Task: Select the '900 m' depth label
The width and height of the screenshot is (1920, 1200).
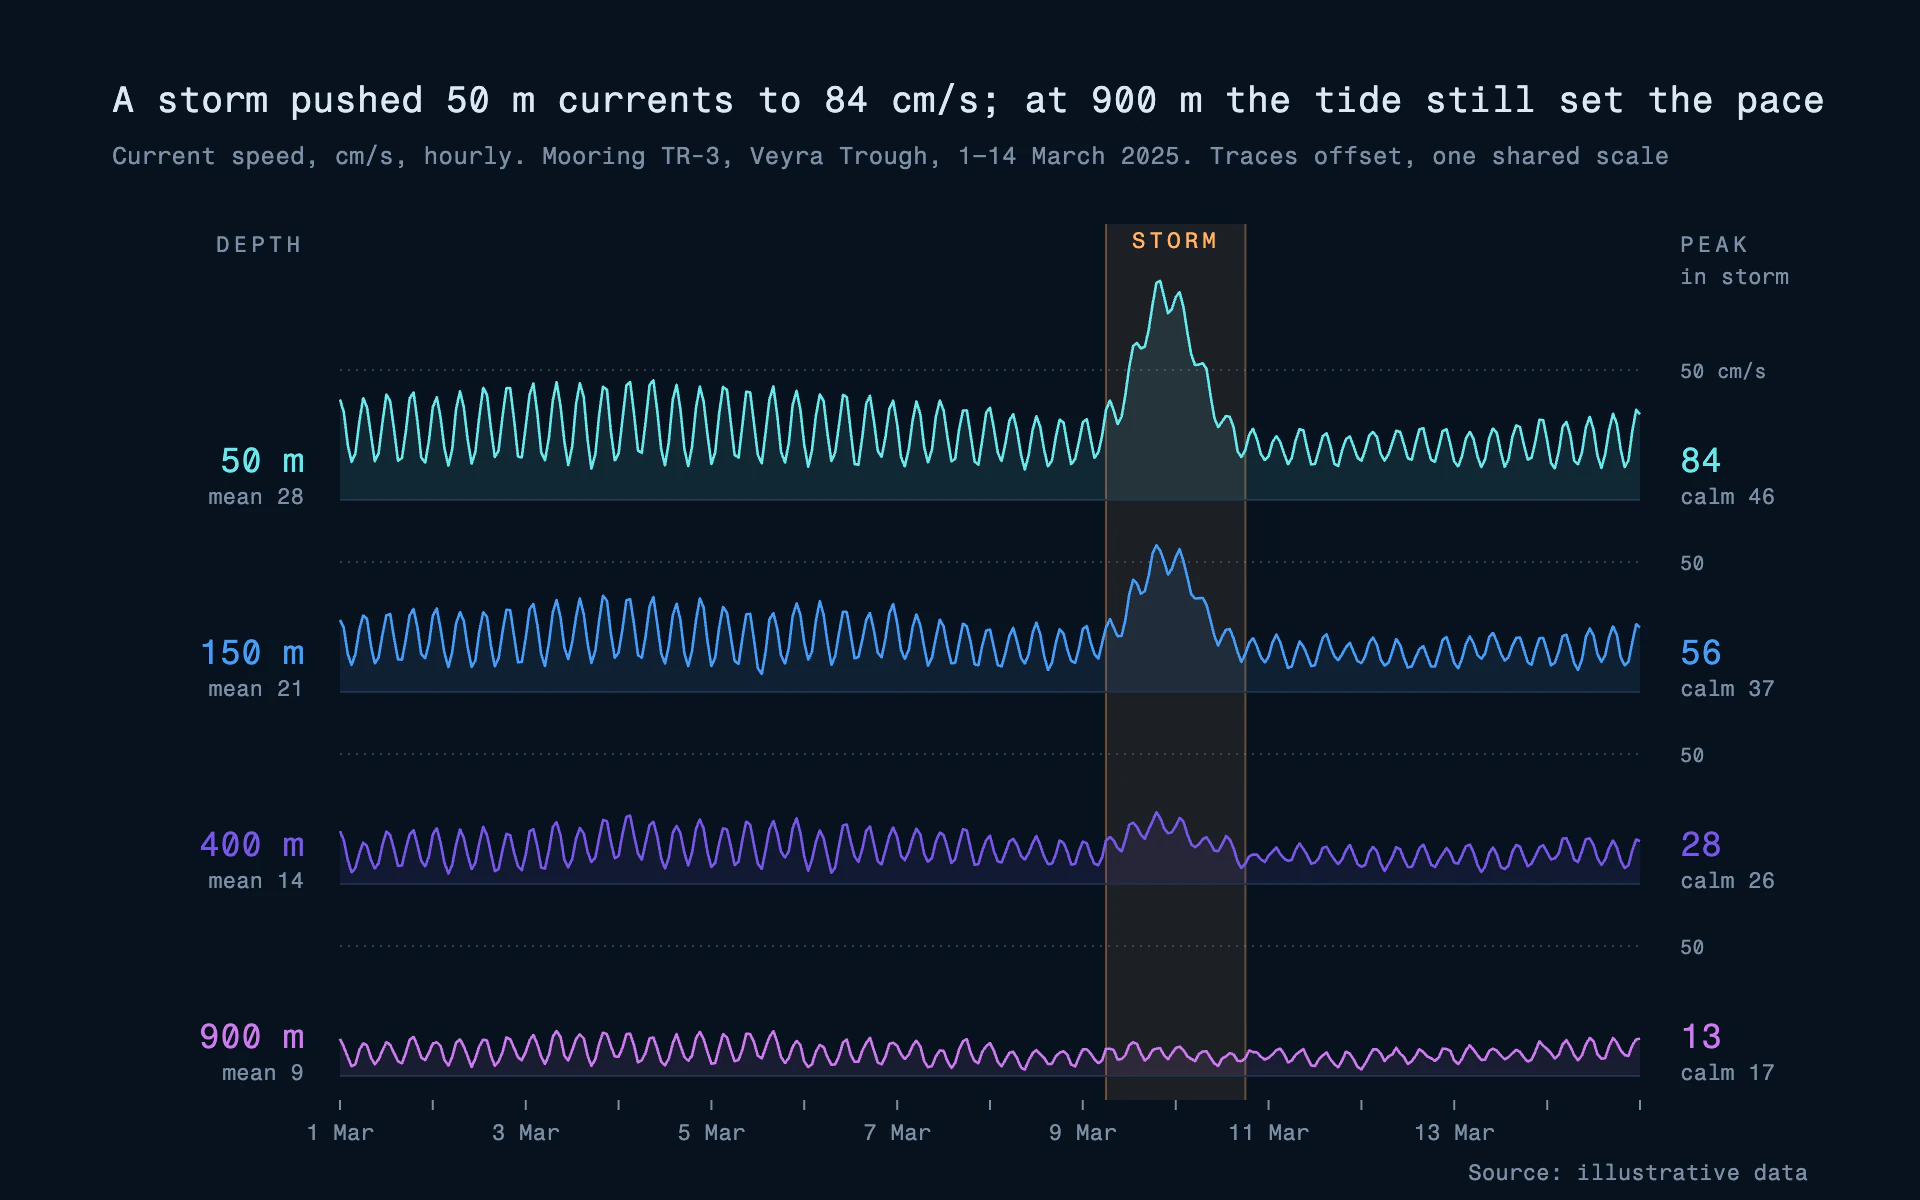Action: click(252, 1037)
